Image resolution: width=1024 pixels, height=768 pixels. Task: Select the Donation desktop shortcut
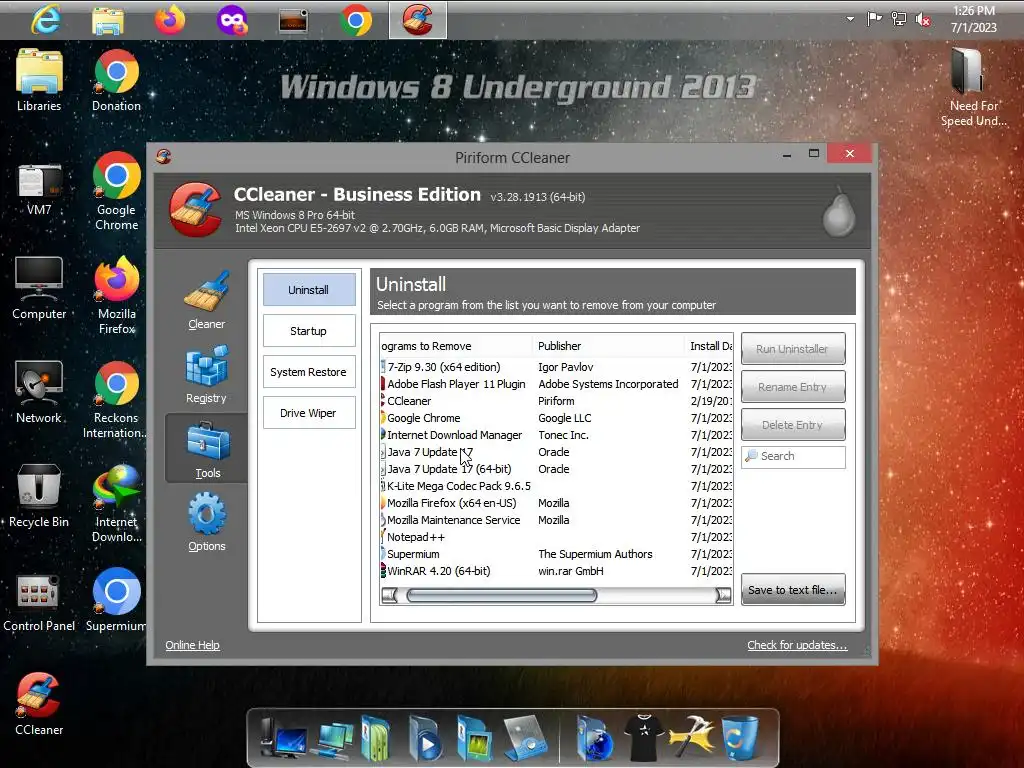116,80
